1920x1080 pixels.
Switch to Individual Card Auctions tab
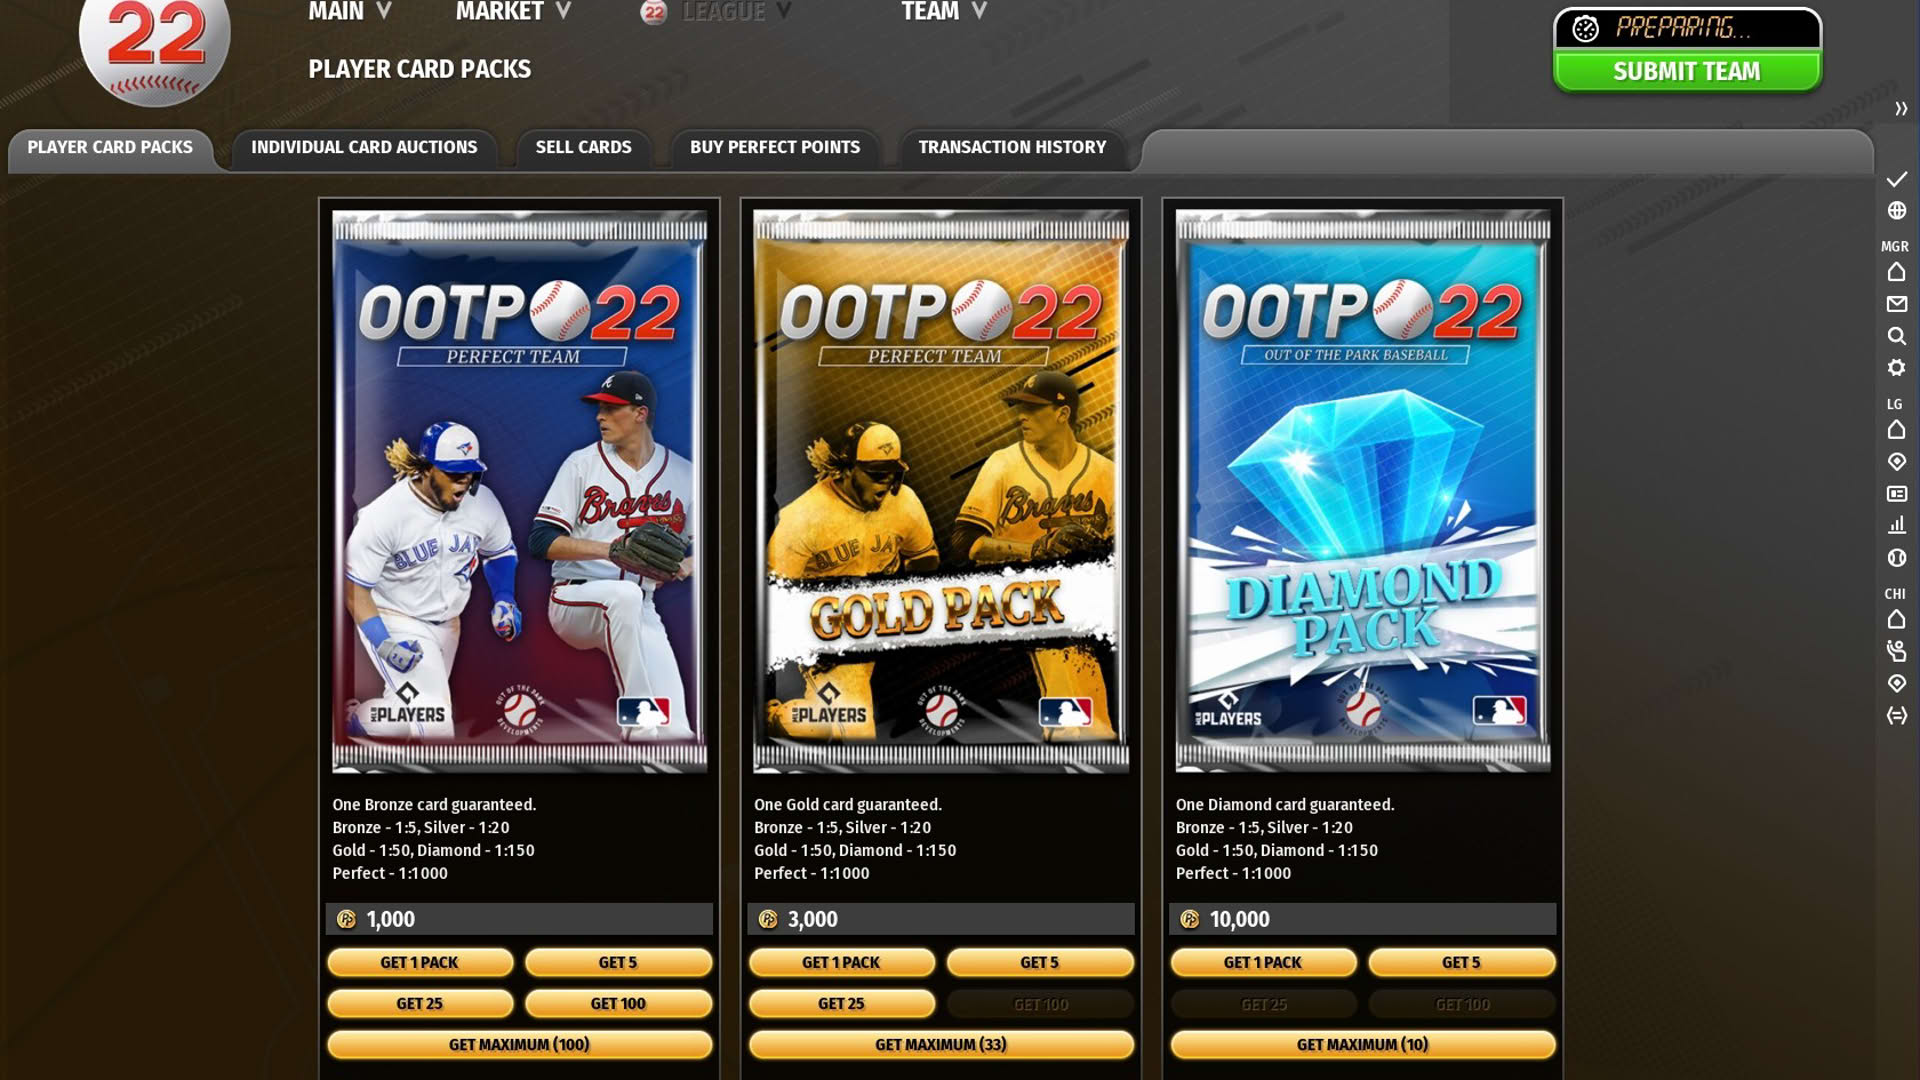[364, 148]
